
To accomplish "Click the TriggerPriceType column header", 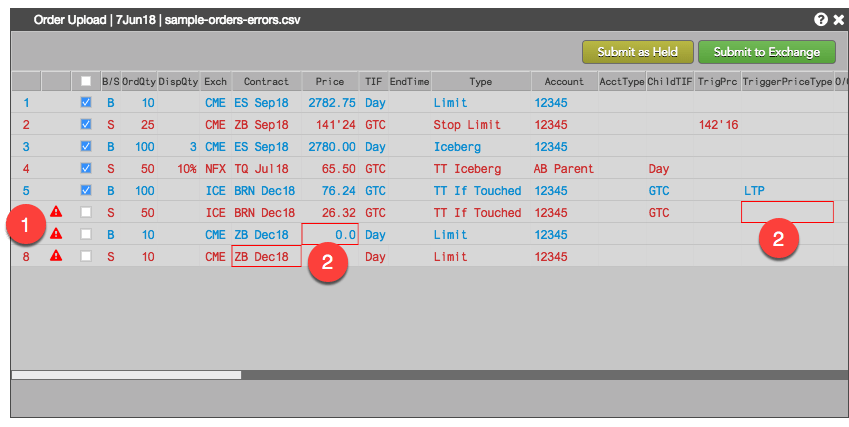I will (x=787, y=82).
